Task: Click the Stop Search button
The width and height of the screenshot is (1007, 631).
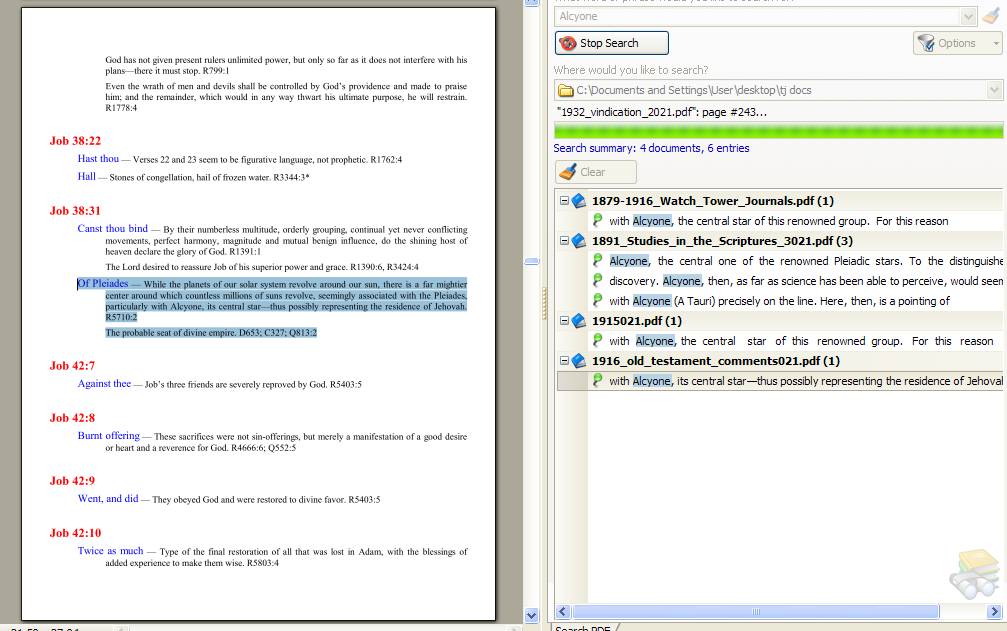Action: pos(611,43)
